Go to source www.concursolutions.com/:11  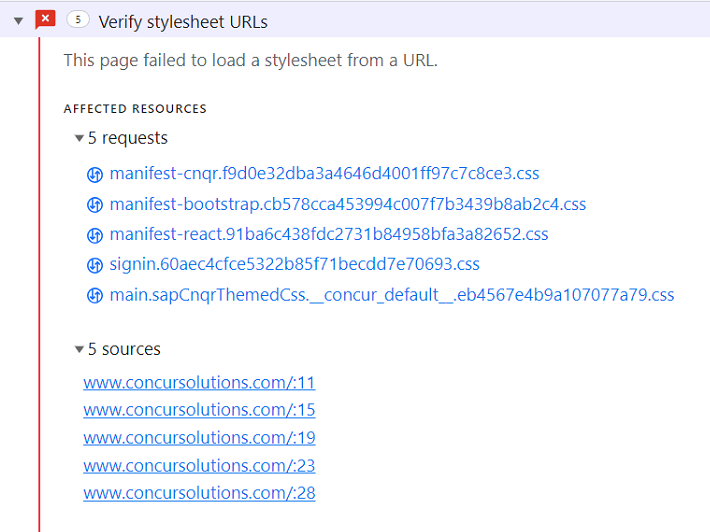pyautogui.click(x=199, y=382)
